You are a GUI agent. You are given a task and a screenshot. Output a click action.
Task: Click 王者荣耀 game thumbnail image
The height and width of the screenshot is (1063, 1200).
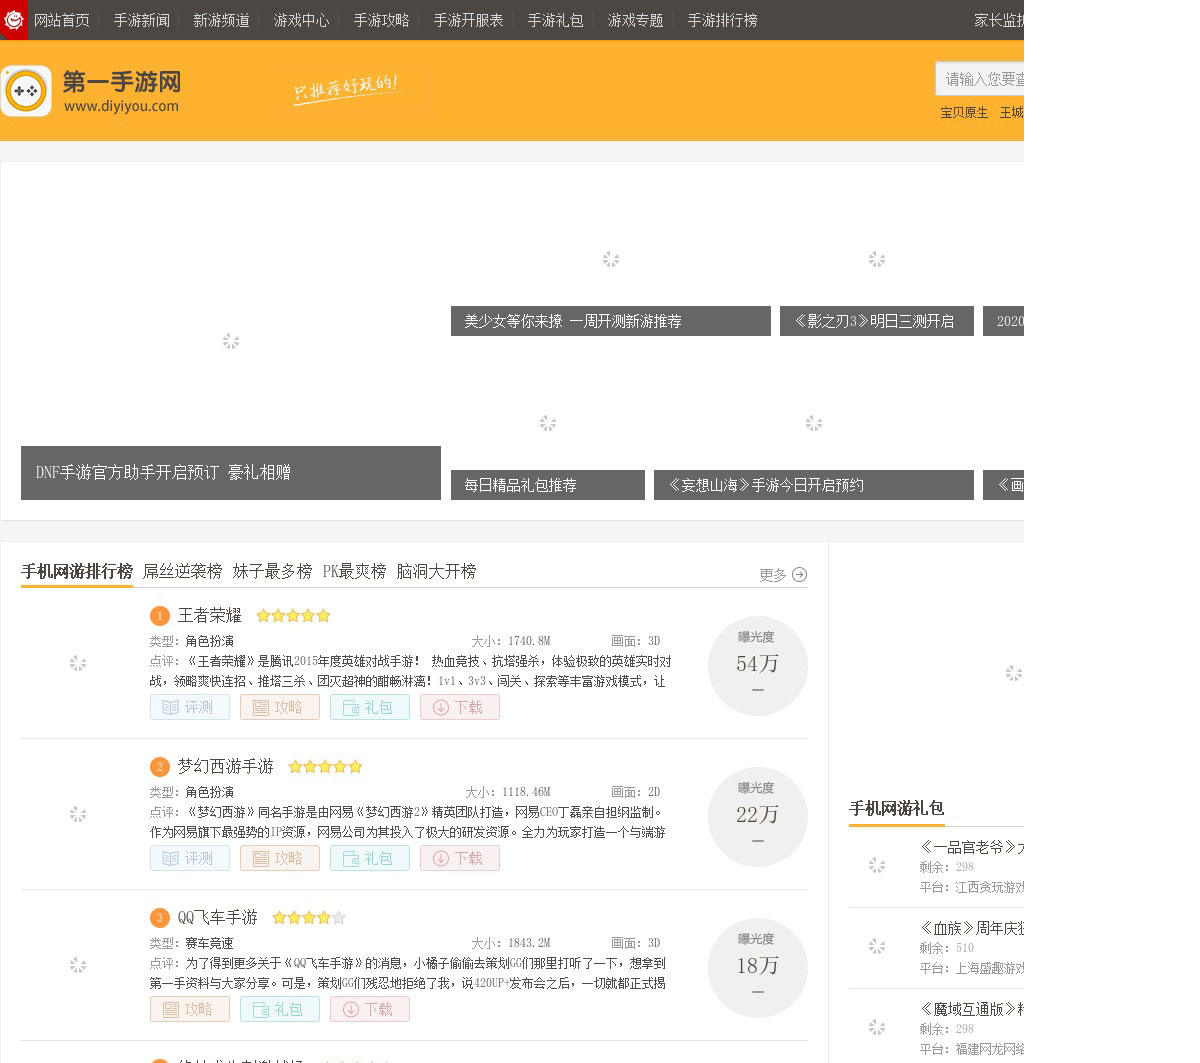click(x=78, y=663)
